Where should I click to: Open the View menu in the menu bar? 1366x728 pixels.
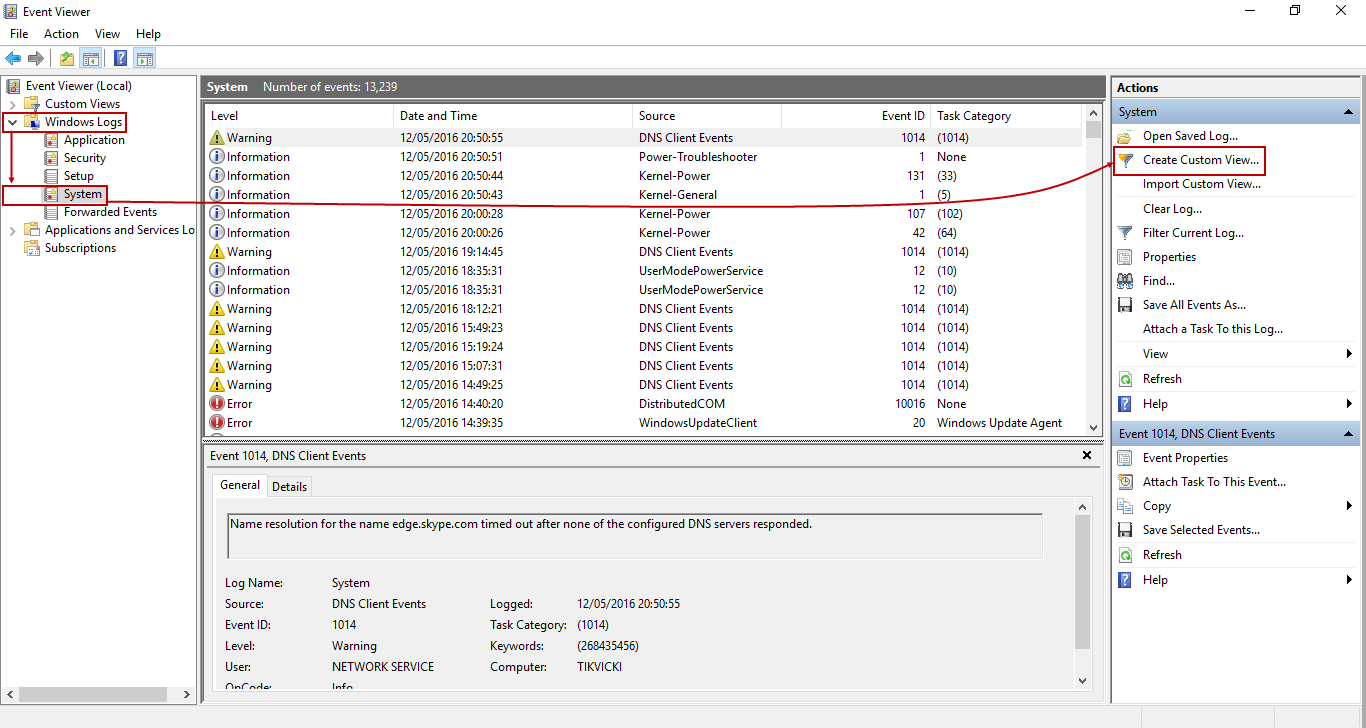pyautogui.click(x=107, y=34)
